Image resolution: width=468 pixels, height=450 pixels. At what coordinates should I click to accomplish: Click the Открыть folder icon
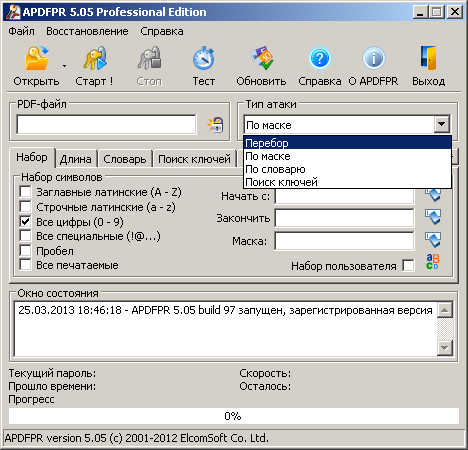click(36, 58)
